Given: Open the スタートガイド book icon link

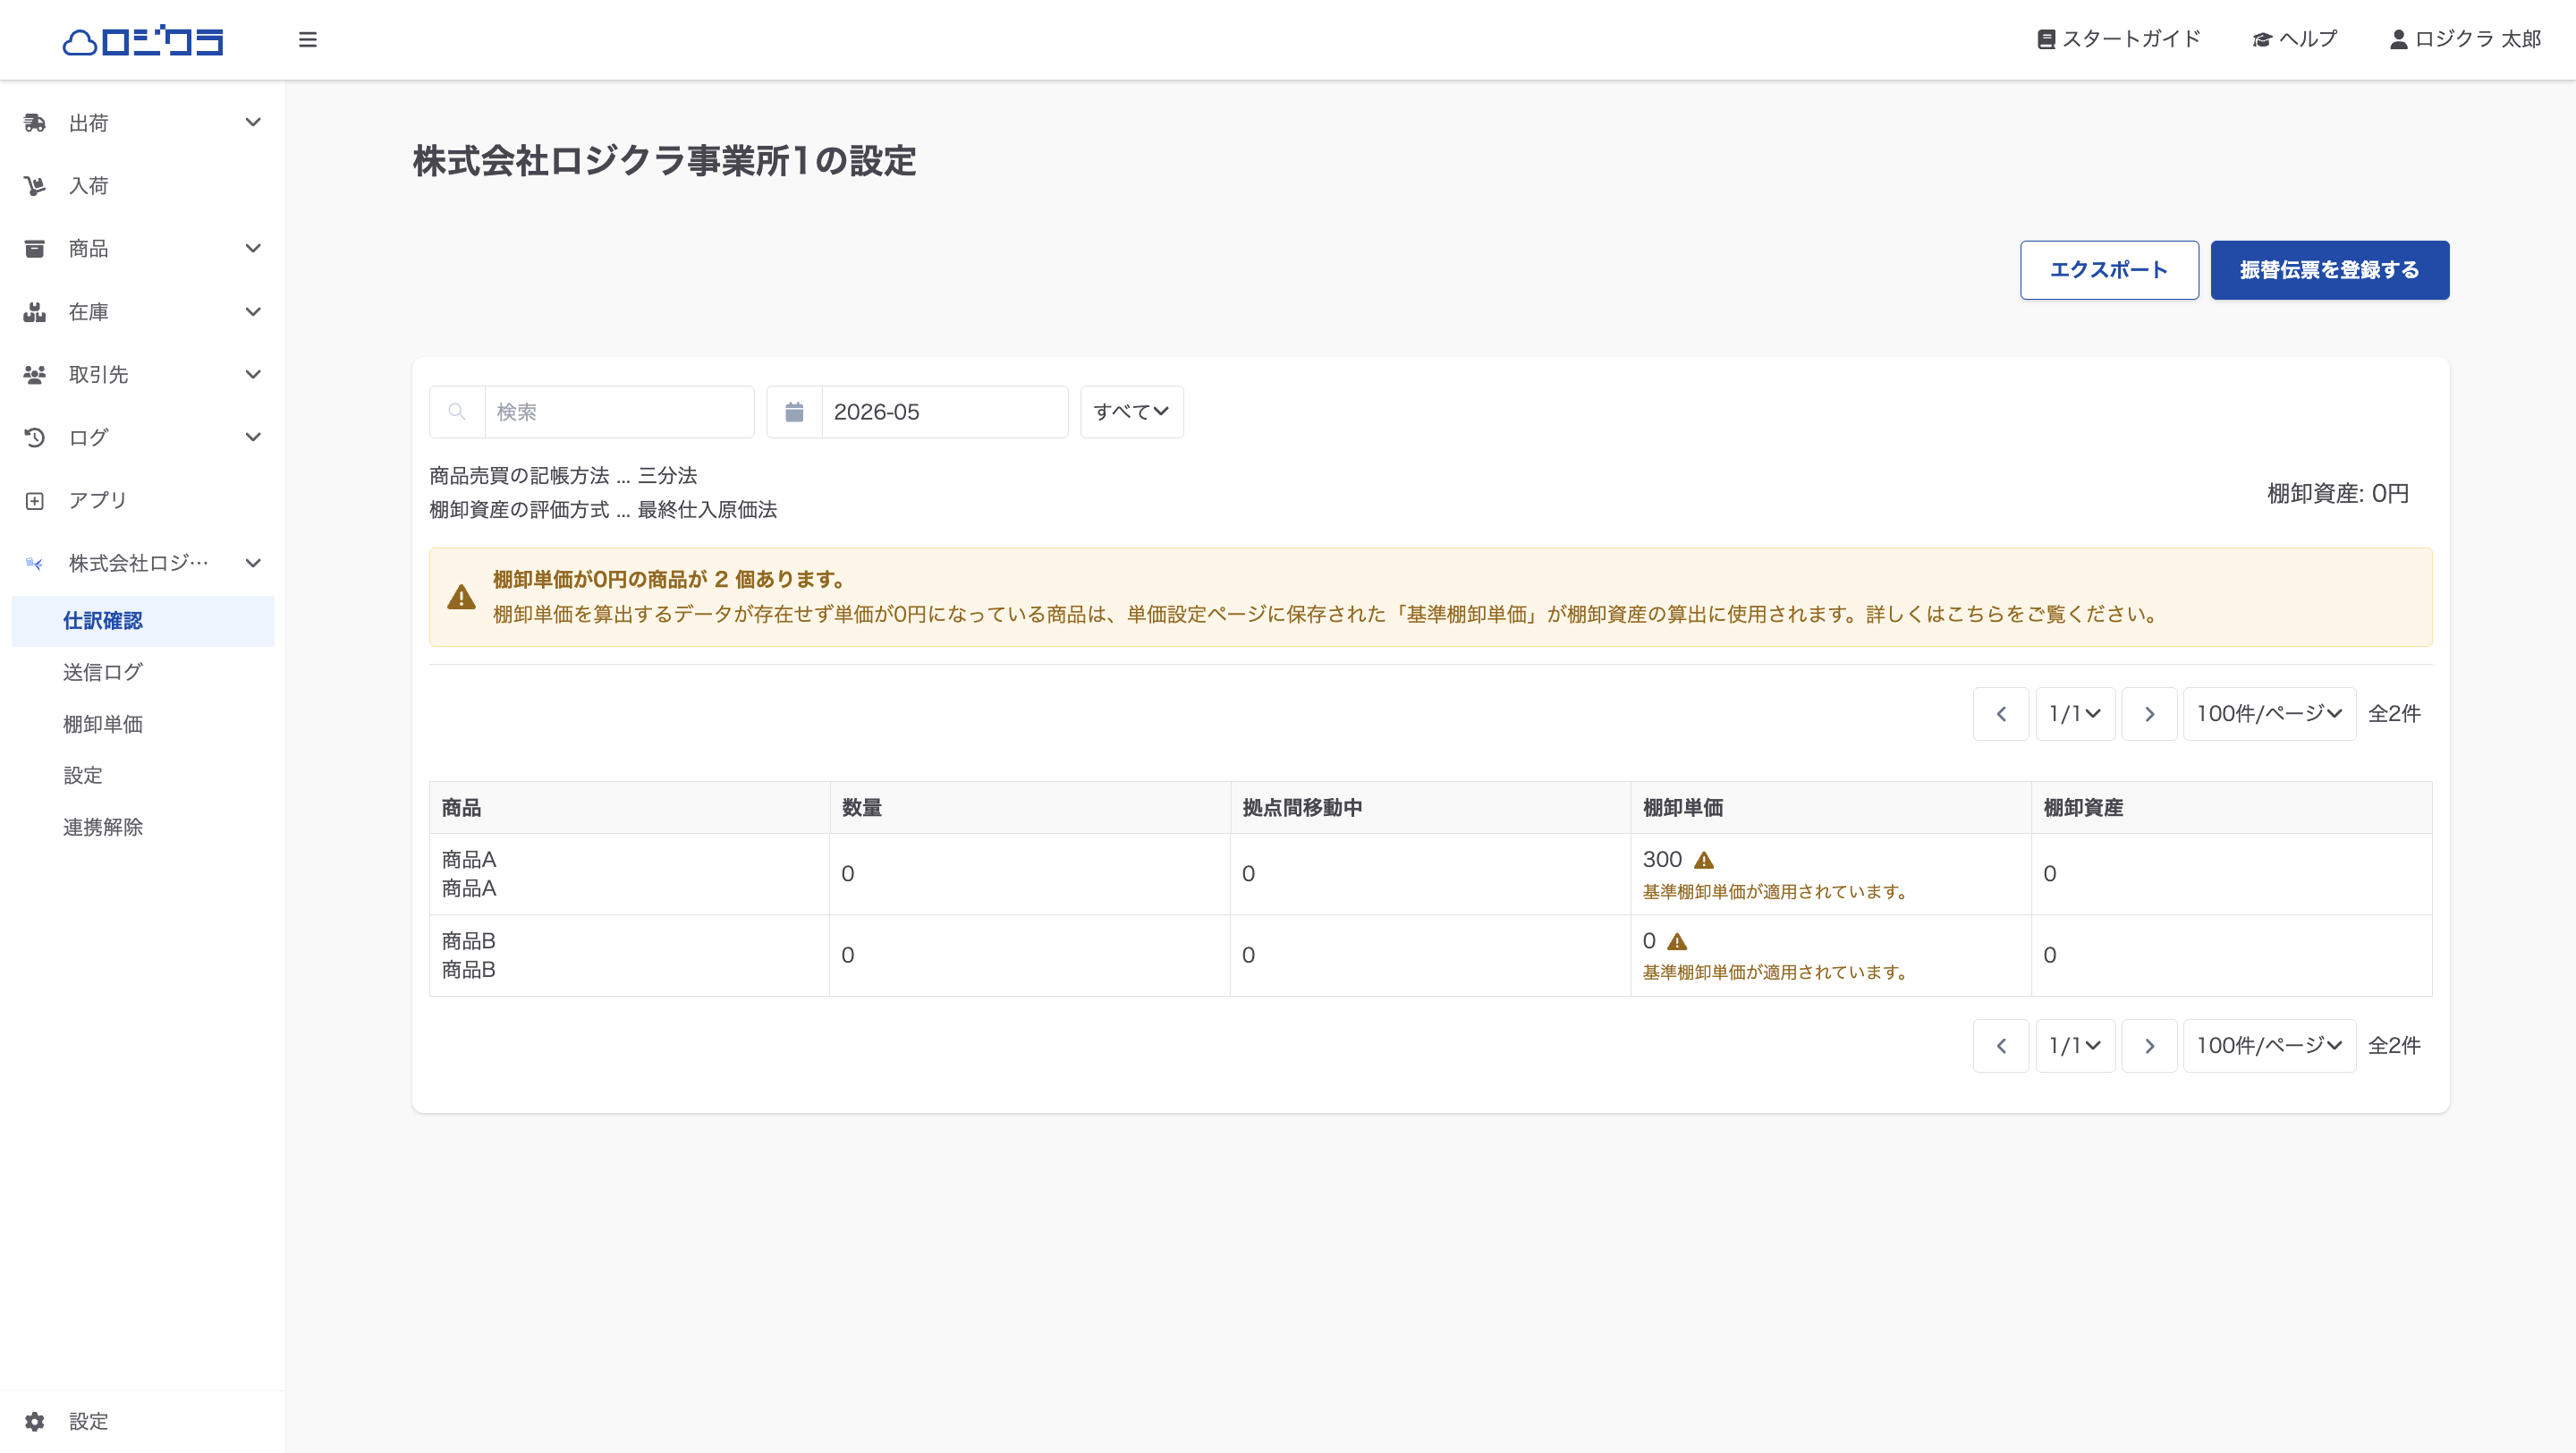Looking at the screenshot, I should [2118, 39].
